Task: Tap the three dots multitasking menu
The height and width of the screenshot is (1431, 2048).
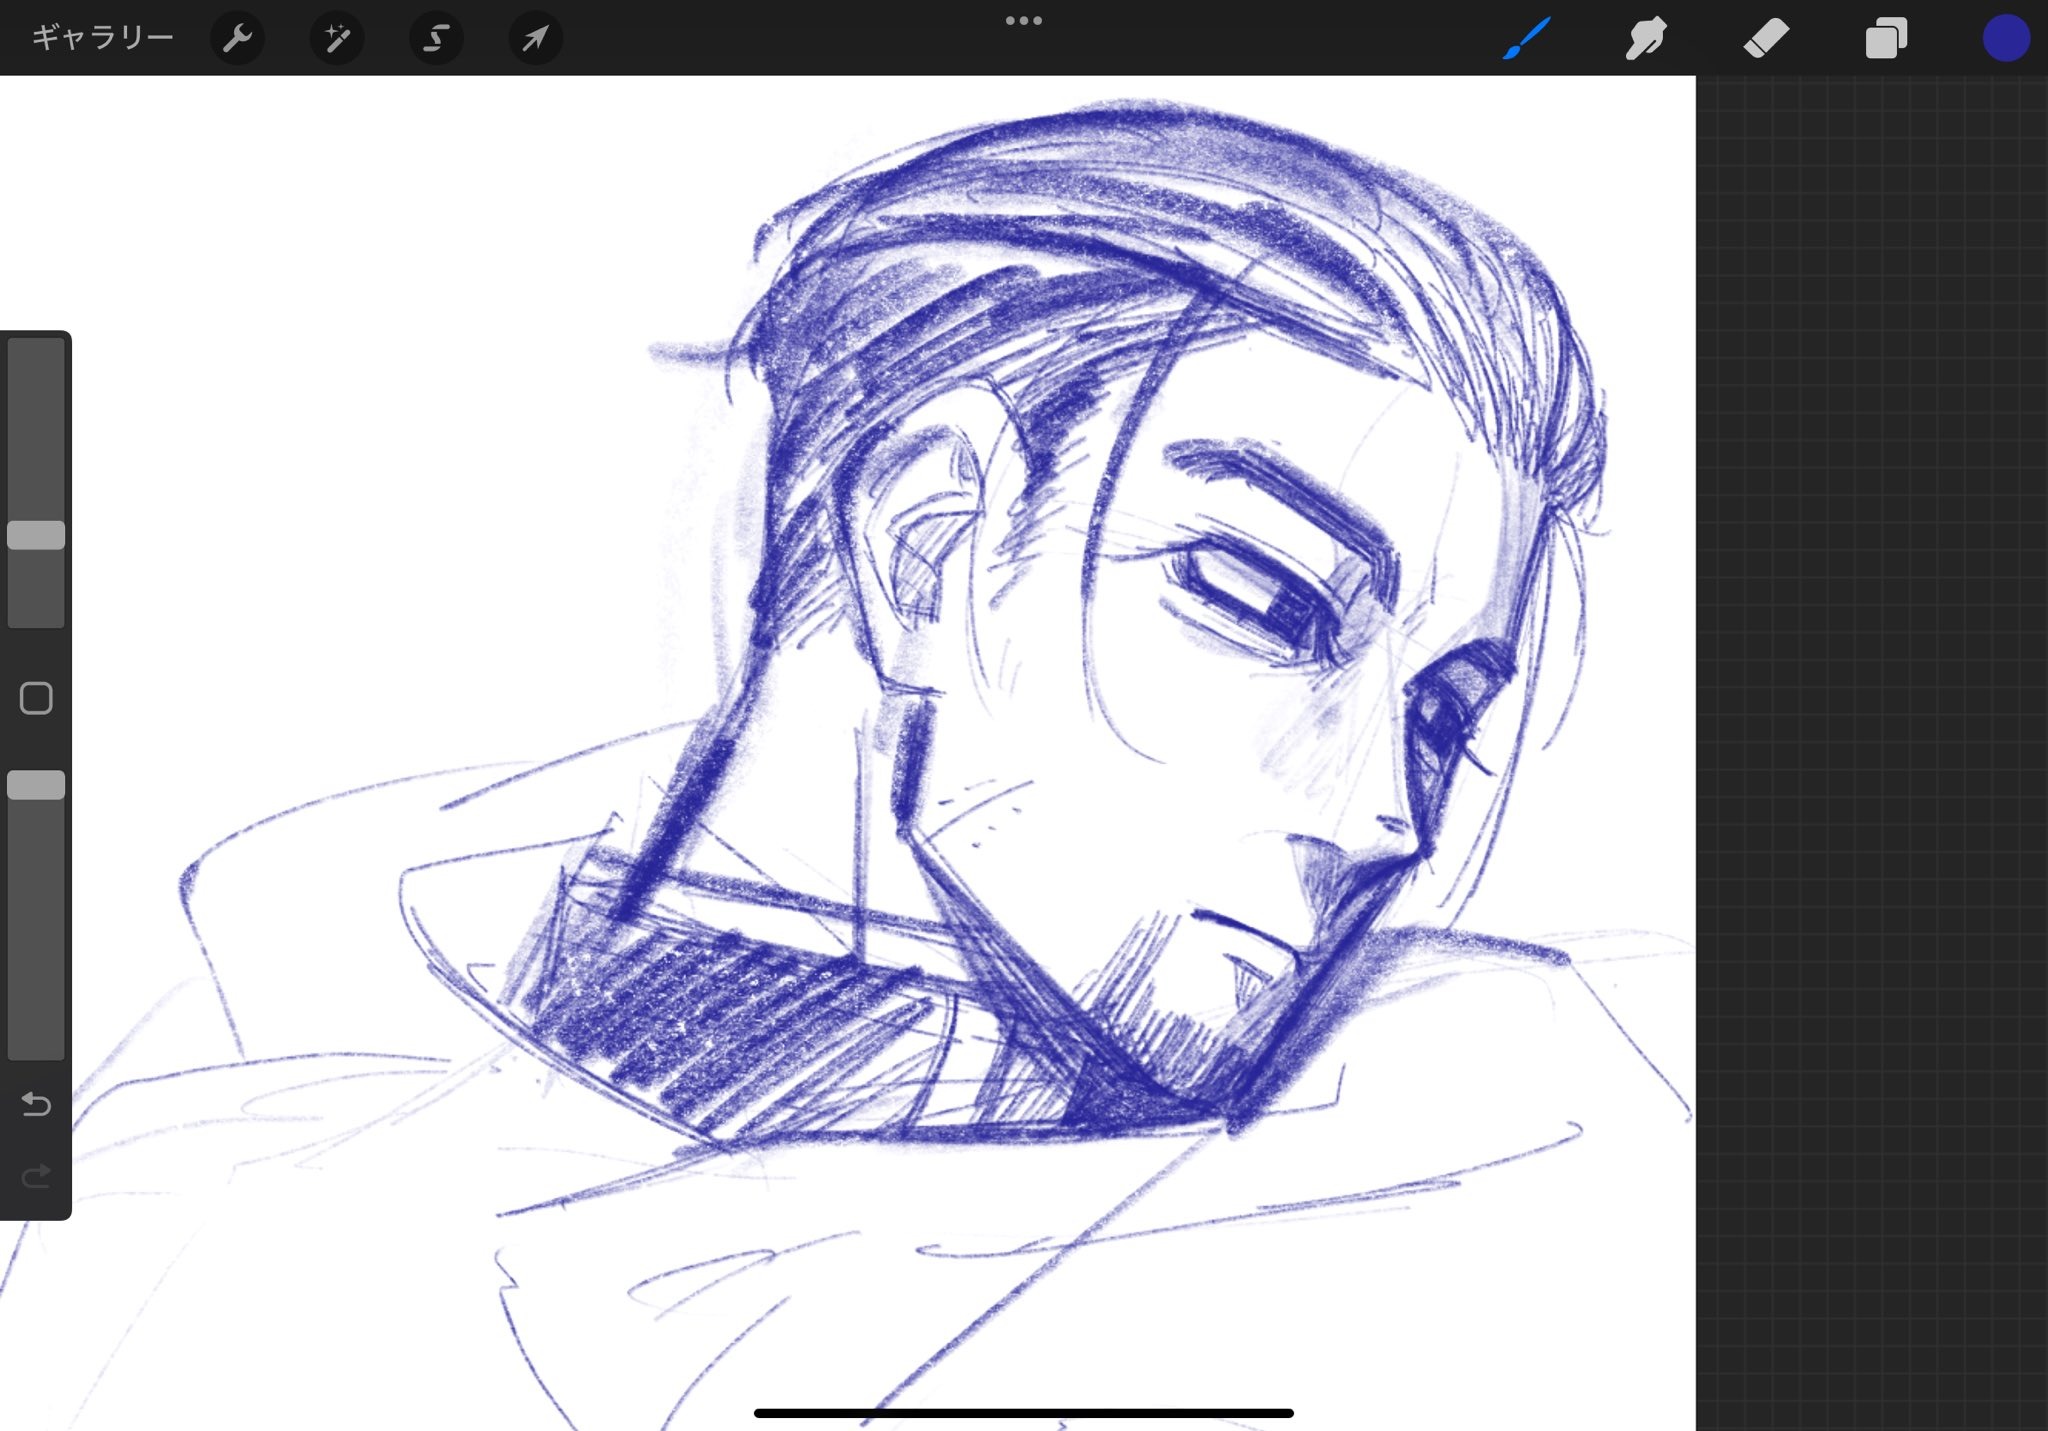Action: pyautogui.click(x=1023, y=20)
